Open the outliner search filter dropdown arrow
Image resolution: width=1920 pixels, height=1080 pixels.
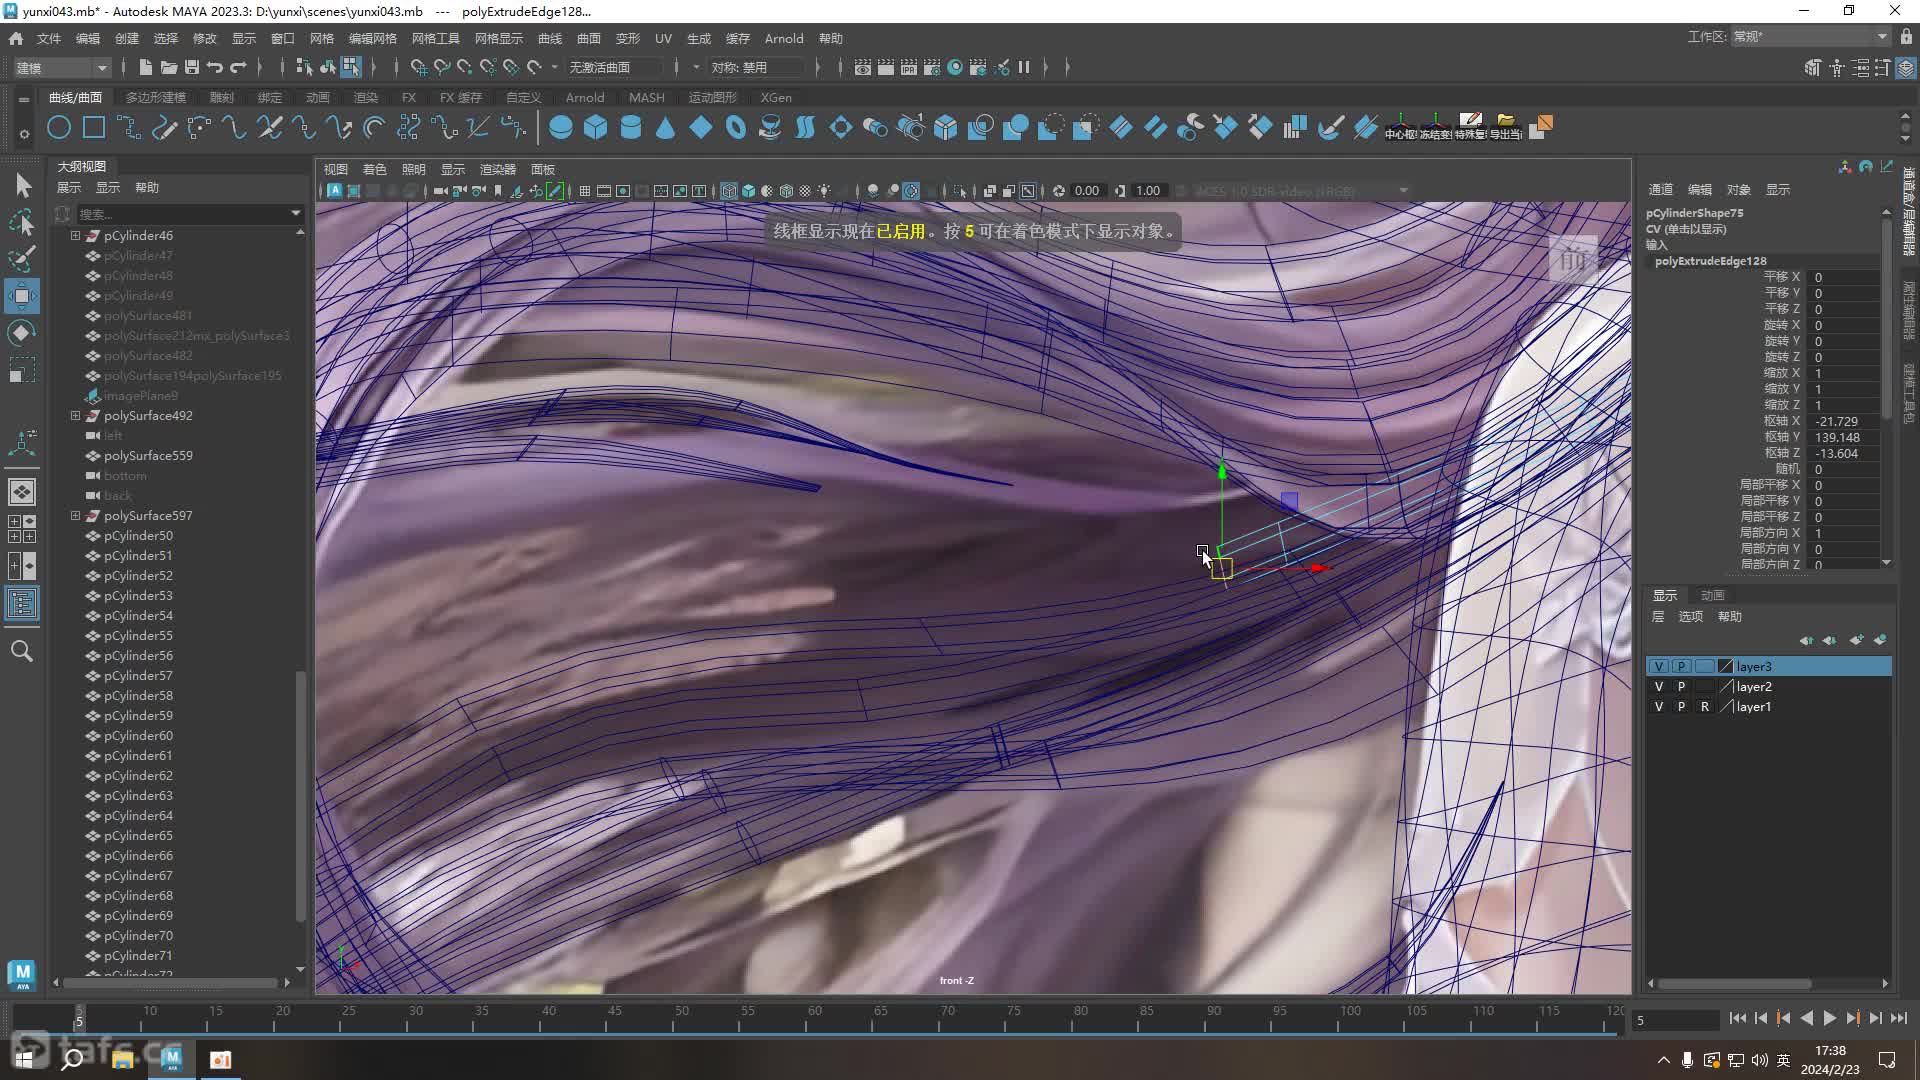pyautogui.click(x=296, y=213)
